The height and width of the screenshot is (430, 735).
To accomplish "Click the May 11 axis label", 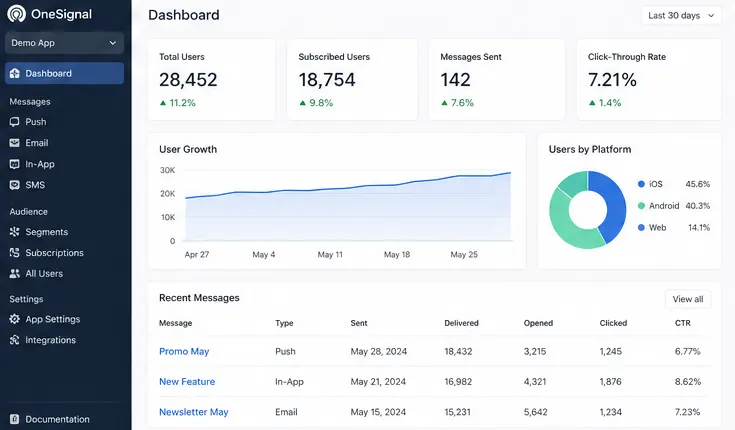I will [330, 255].
